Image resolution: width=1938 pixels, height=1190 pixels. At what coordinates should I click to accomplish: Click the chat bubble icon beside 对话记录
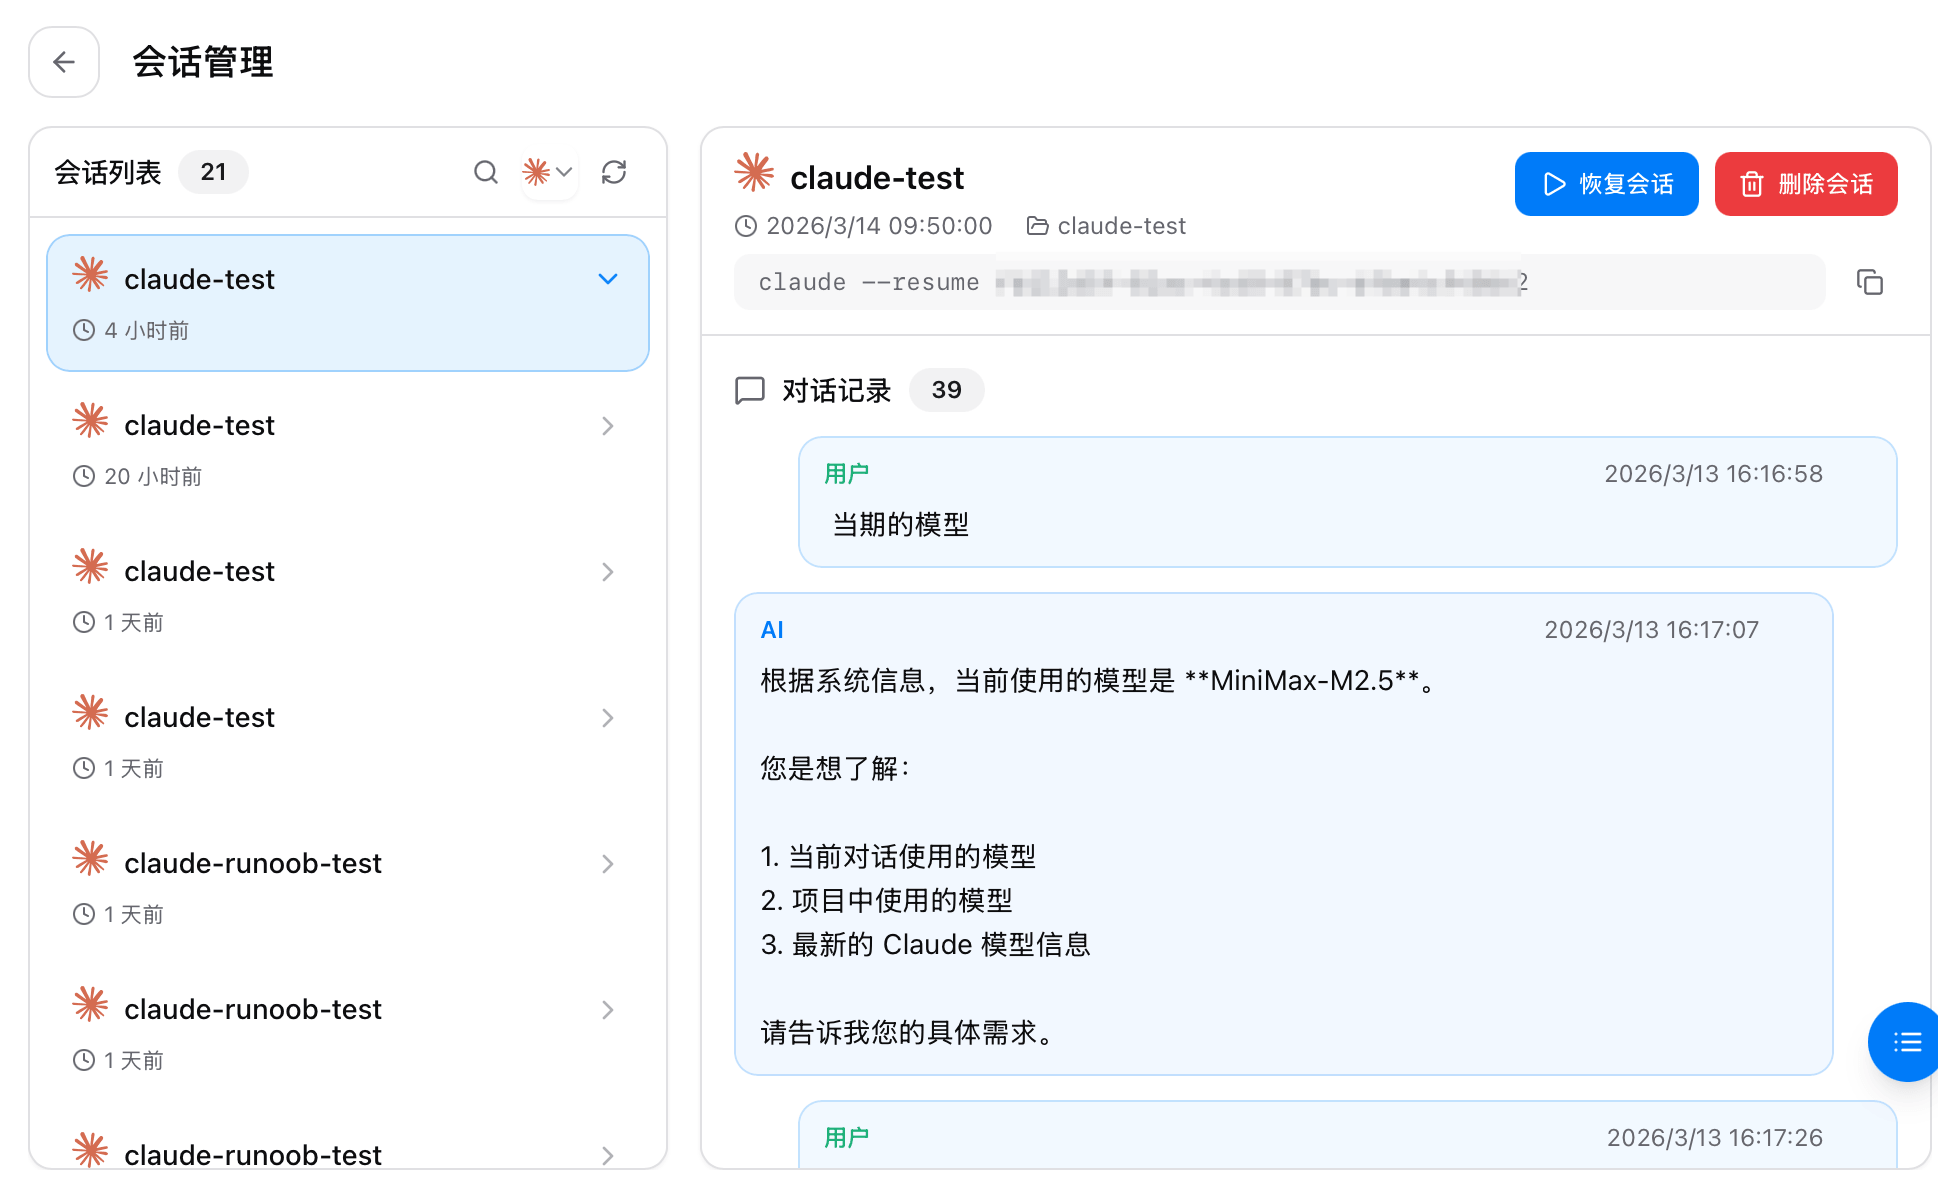tap(750, 390)
